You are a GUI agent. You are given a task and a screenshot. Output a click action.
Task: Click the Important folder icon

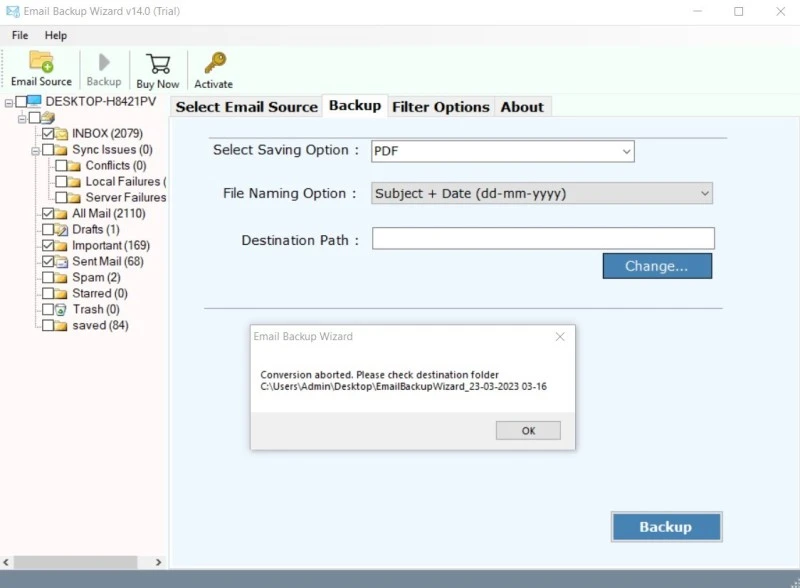point(61,246)
